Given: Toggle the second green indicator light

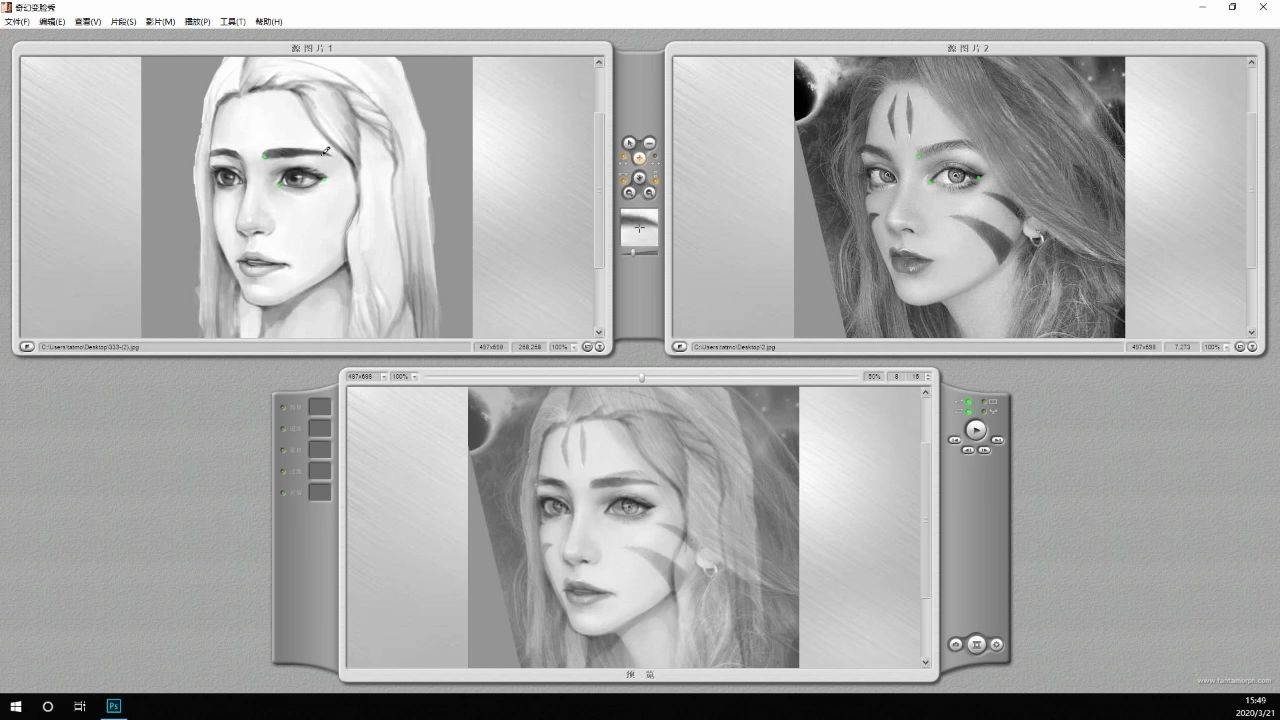Looking at the screenshot, I should point(967,411).
